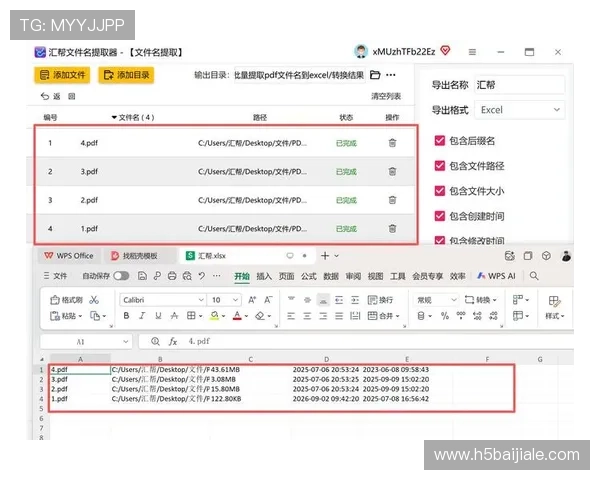Click the search magnifier icon in ribbon

(534, 276)
